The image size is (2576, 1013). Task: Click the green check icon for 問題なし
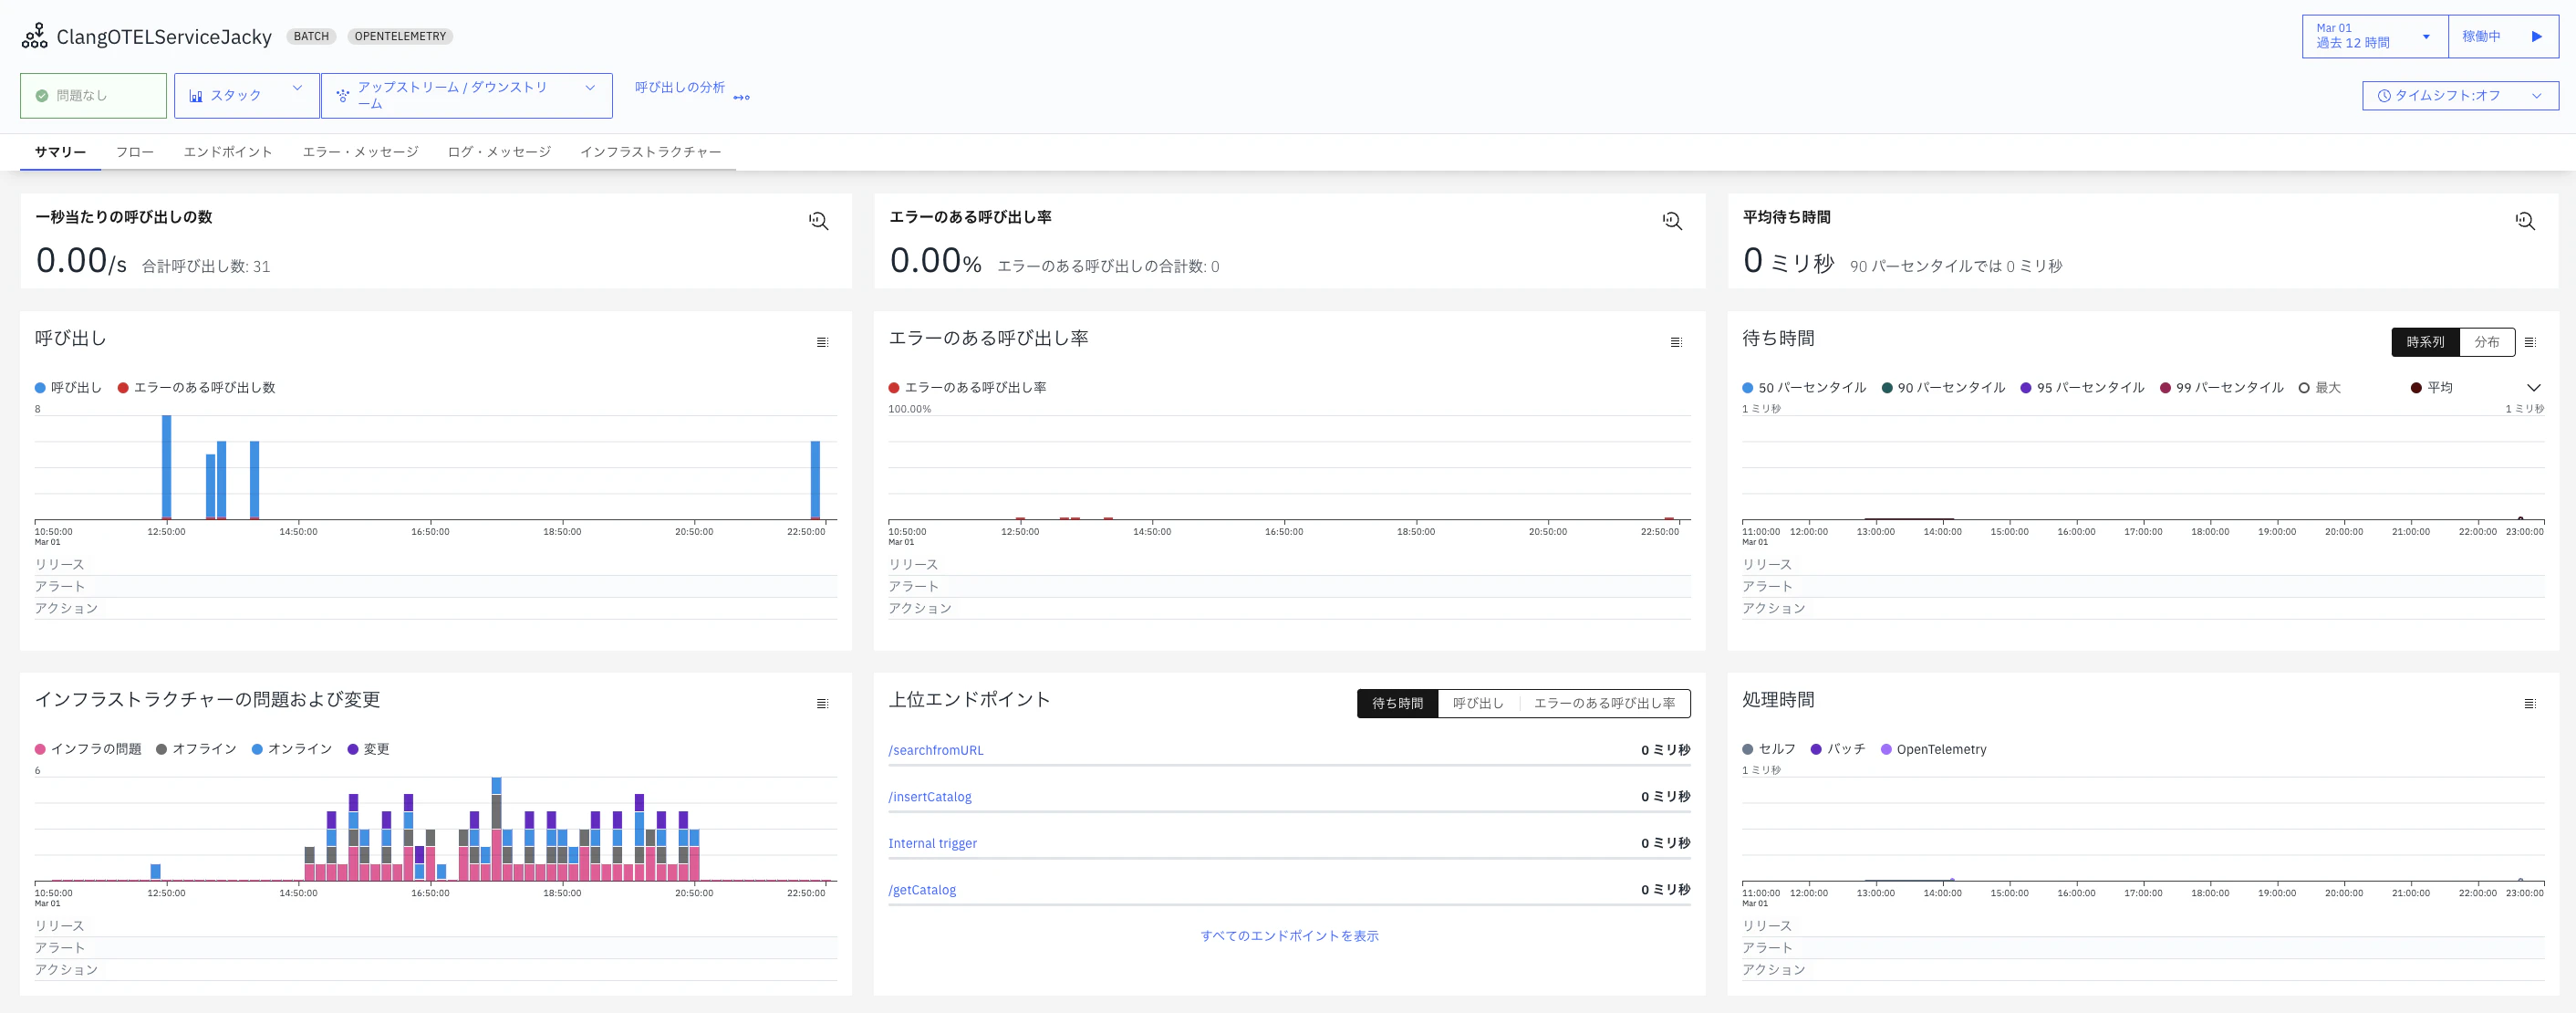42,96
